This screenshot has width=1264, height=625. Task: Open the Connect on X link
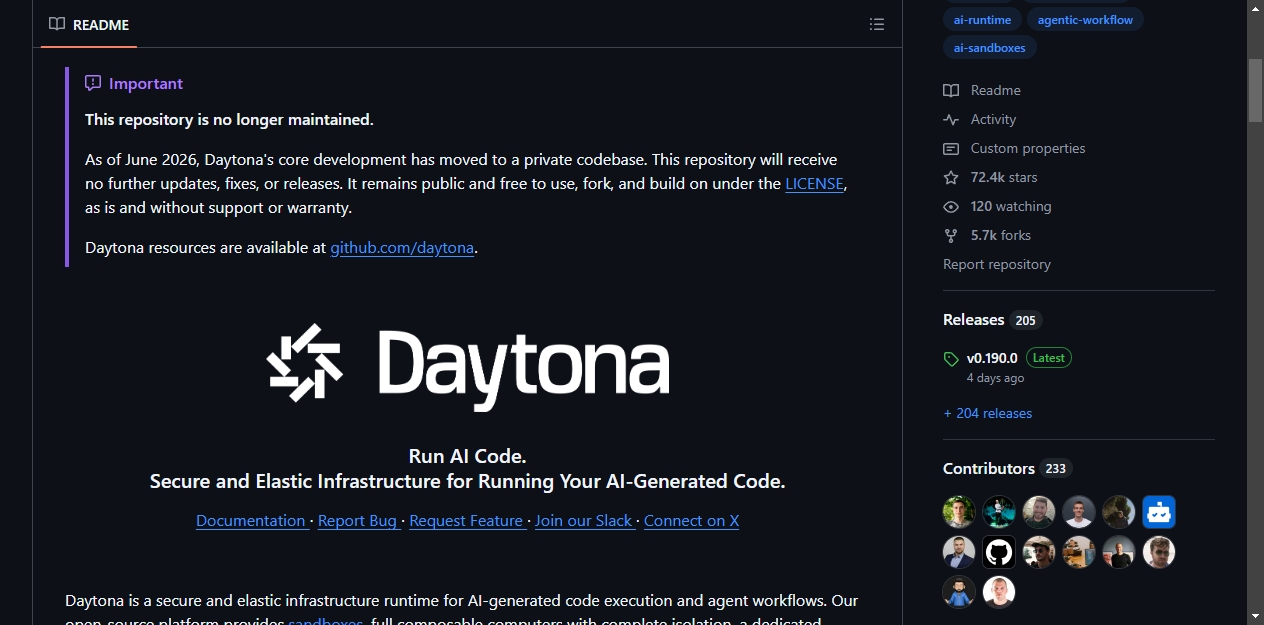[x=691, y=521]
